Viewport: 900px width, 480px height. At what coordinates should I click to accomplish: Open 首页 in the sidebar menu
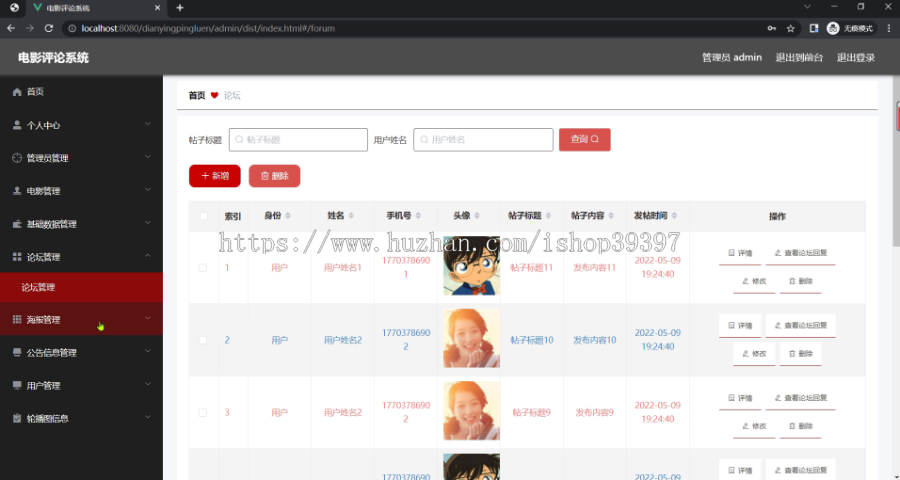(82, 92)
